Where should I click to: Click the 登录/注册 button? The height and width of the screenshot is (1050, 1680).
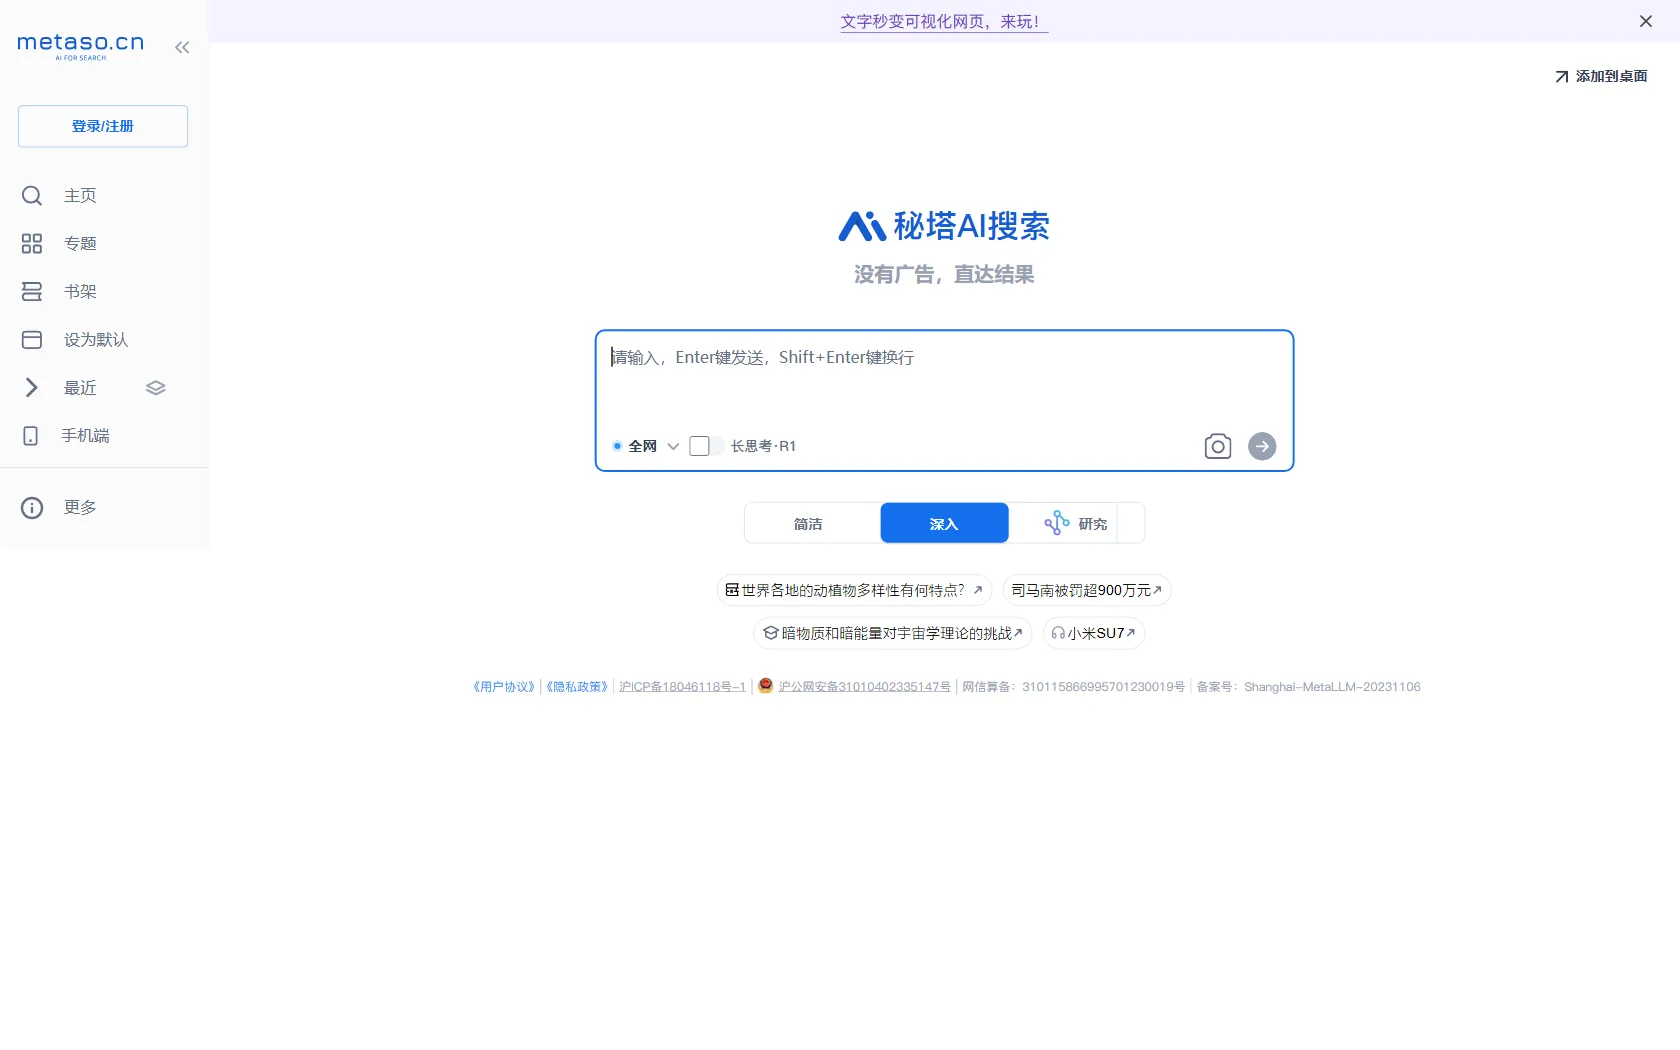103,126
